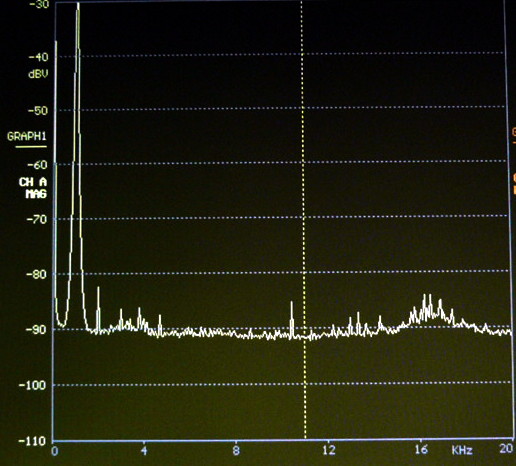Screen dimensions: 516x466
Task: Click the 4 kHz axis tick label
Action: 144,451
